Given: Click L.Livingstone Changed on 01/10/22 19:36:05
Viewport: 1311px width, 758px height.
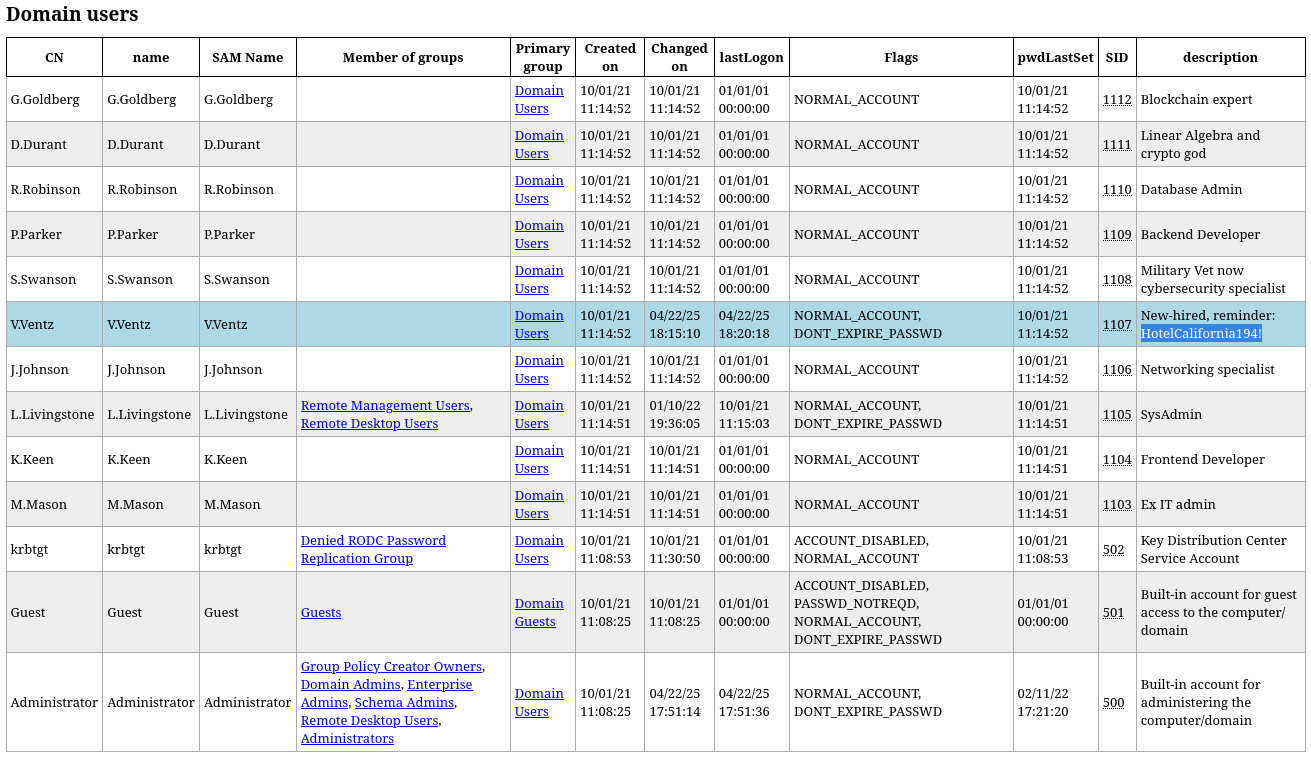Looking at the screenshot, I should point(675,414).
